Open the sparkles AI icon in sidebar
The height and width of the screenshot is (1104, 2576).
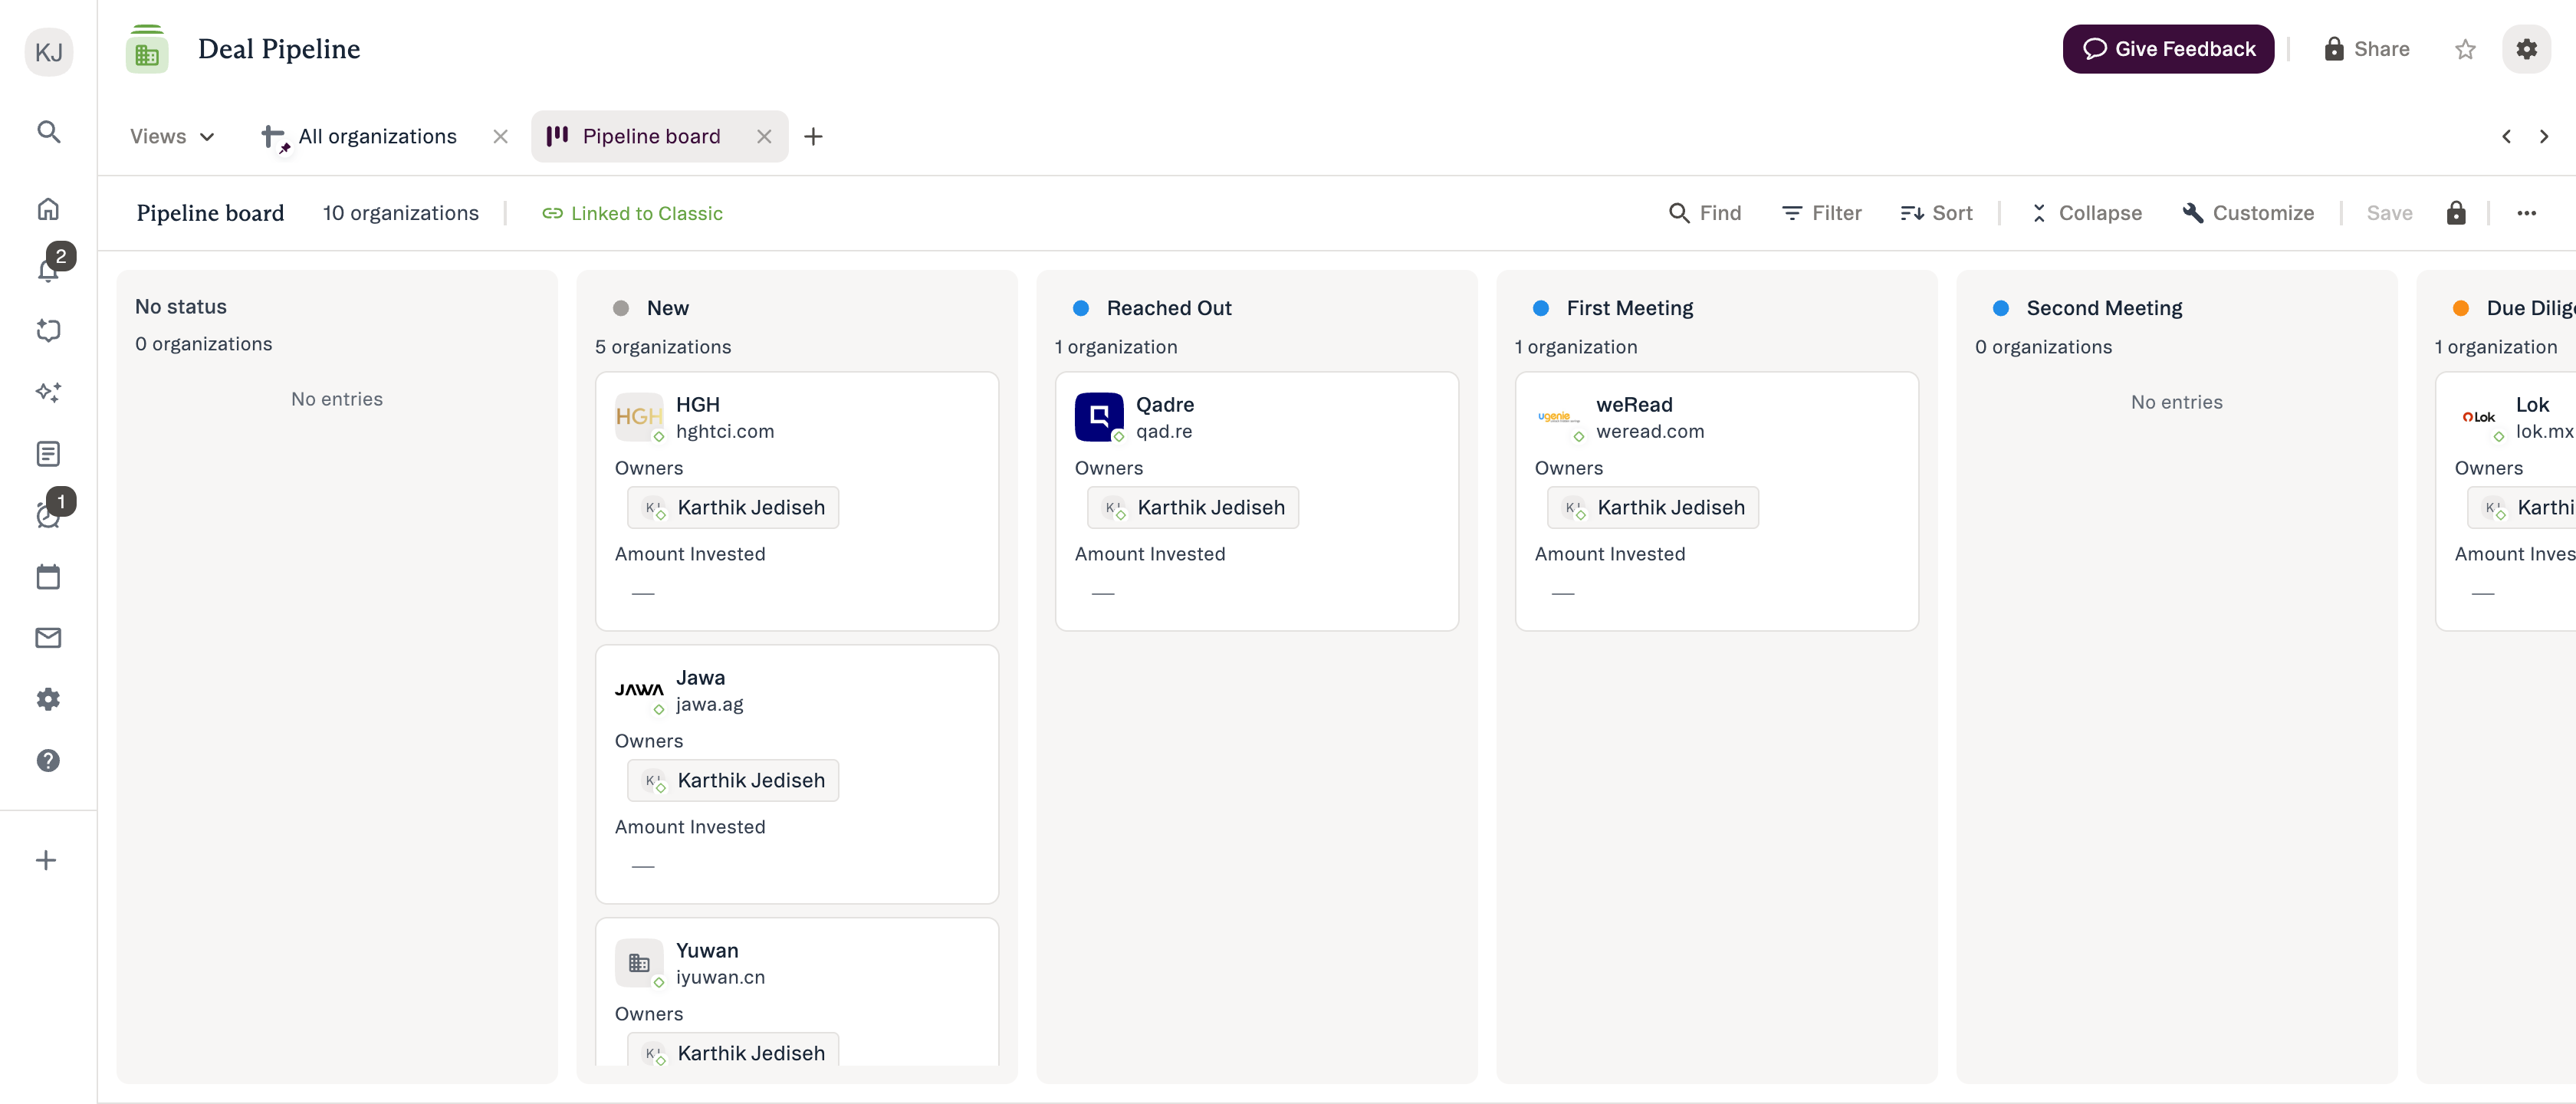(48, 392)
